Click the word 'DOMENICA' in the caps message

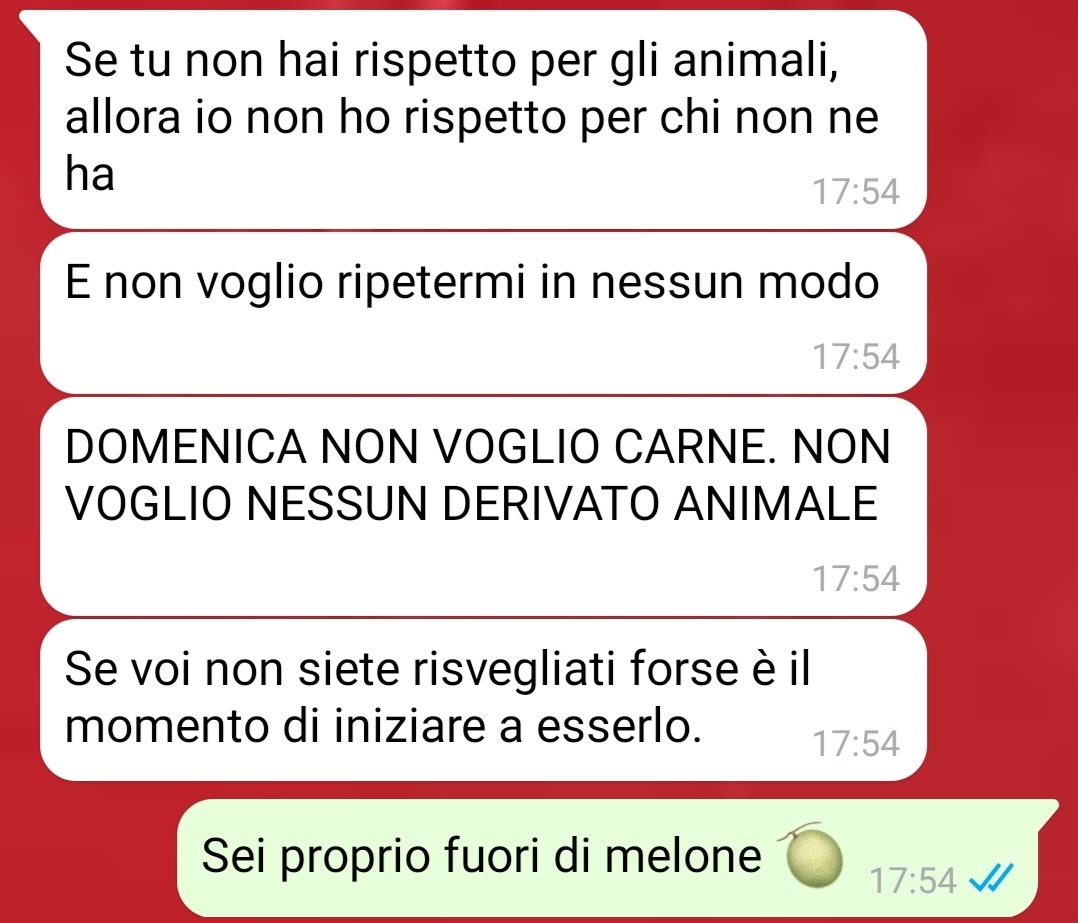(185, 447)
